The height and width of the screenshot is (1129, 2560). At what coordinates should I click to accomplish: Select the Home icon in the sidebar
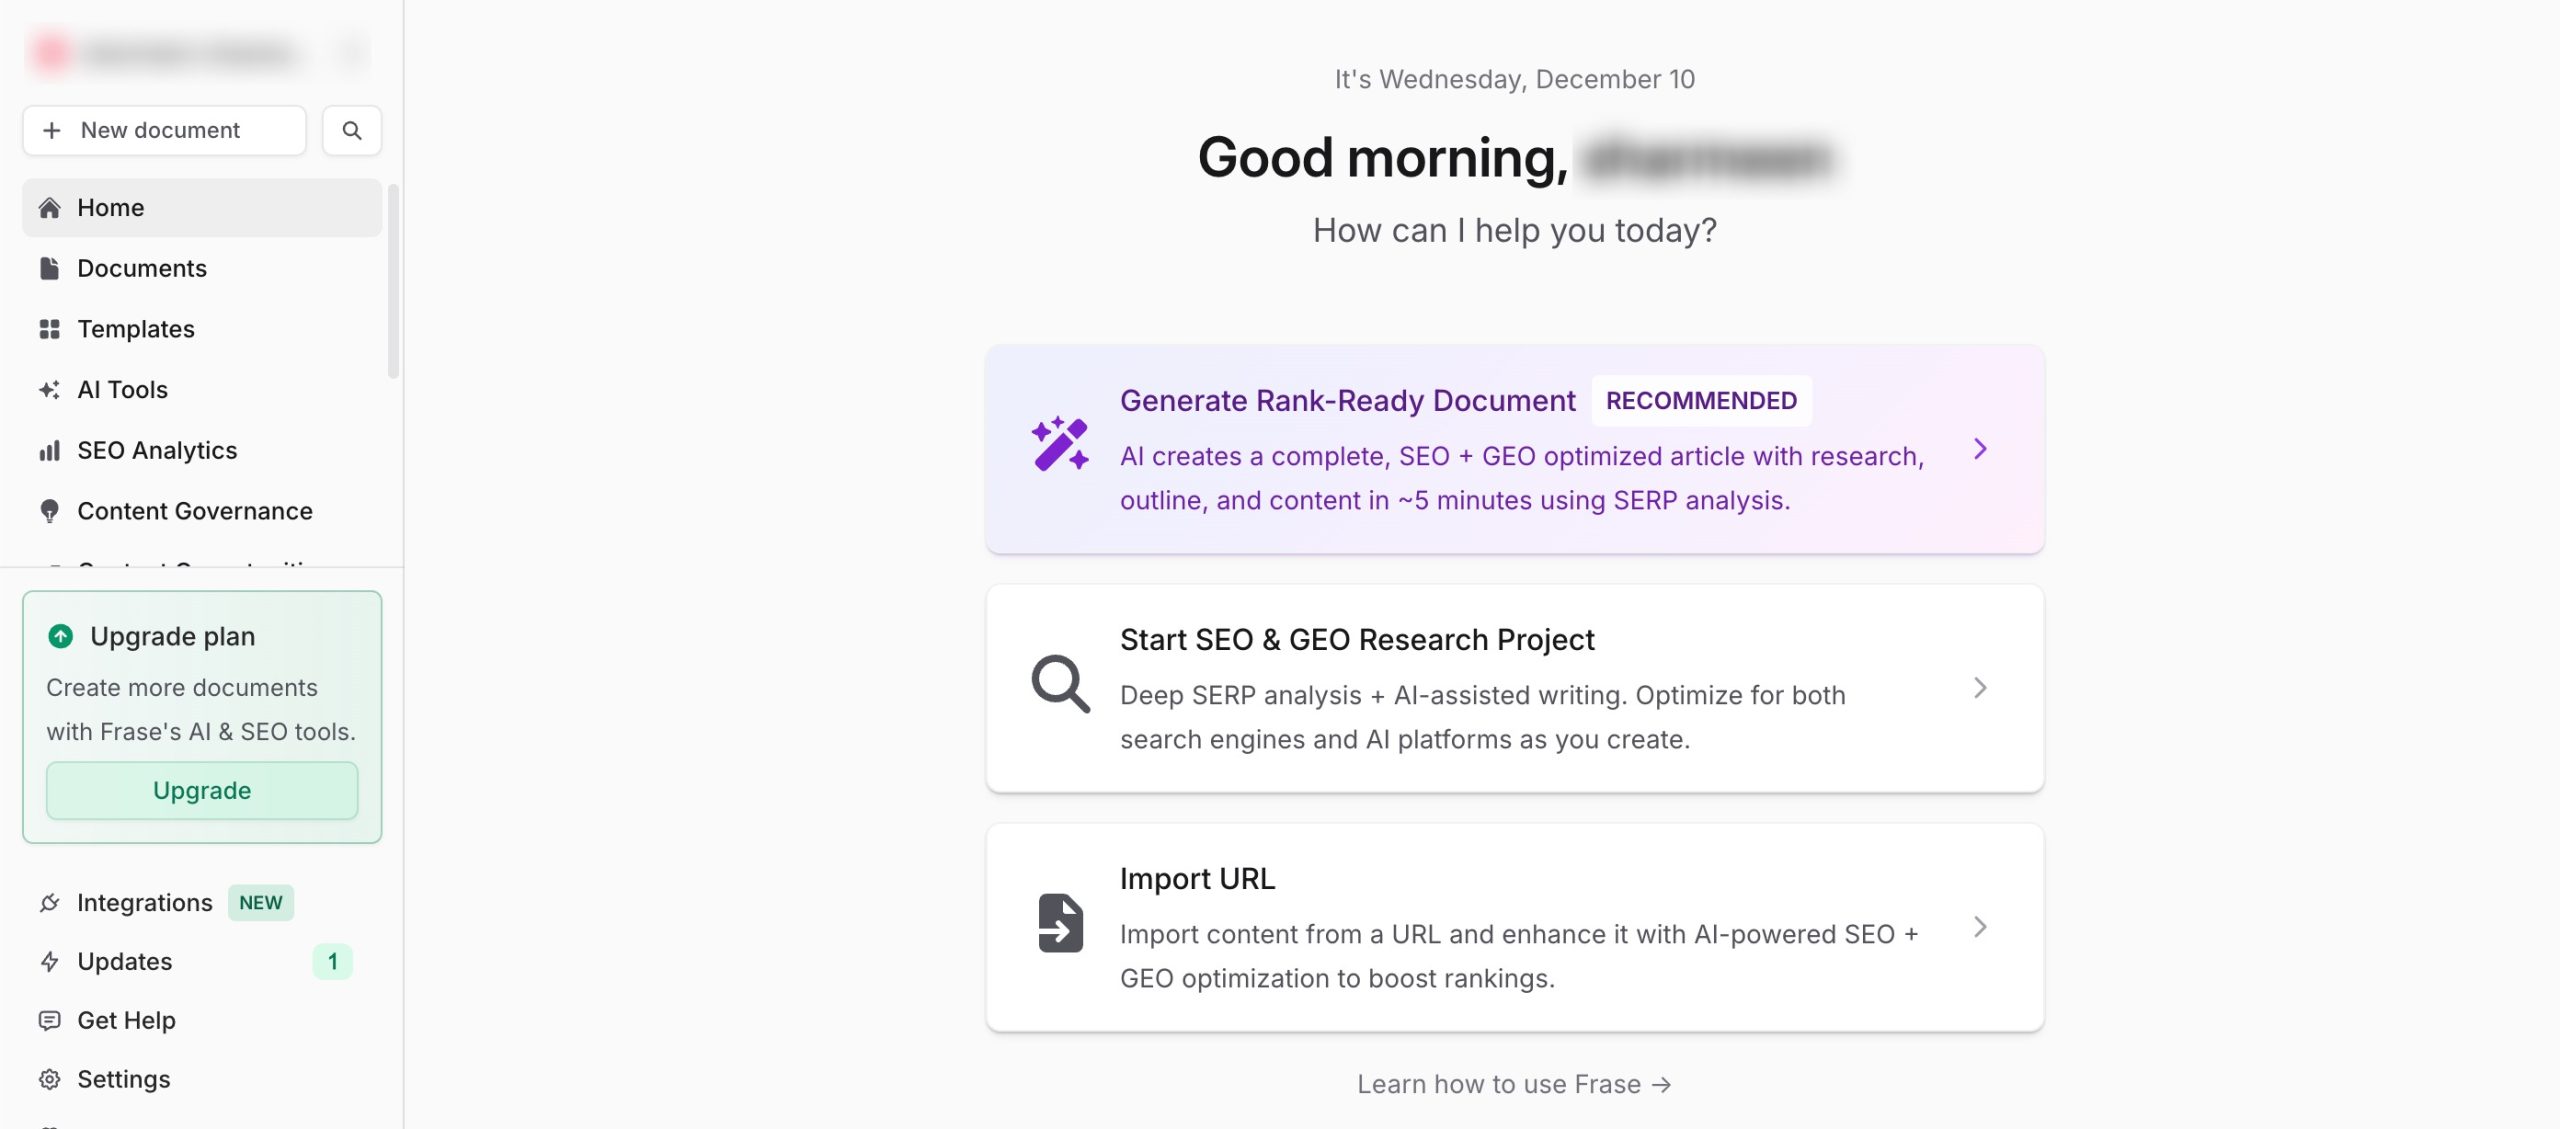point(50,207)
